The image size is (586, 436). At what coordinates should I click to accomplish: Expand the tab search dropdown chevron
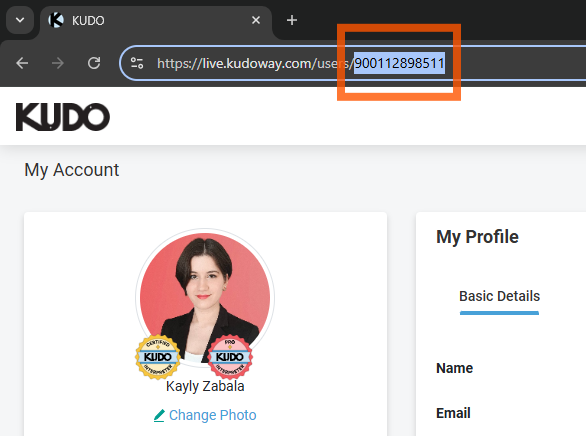click(20, 20)
